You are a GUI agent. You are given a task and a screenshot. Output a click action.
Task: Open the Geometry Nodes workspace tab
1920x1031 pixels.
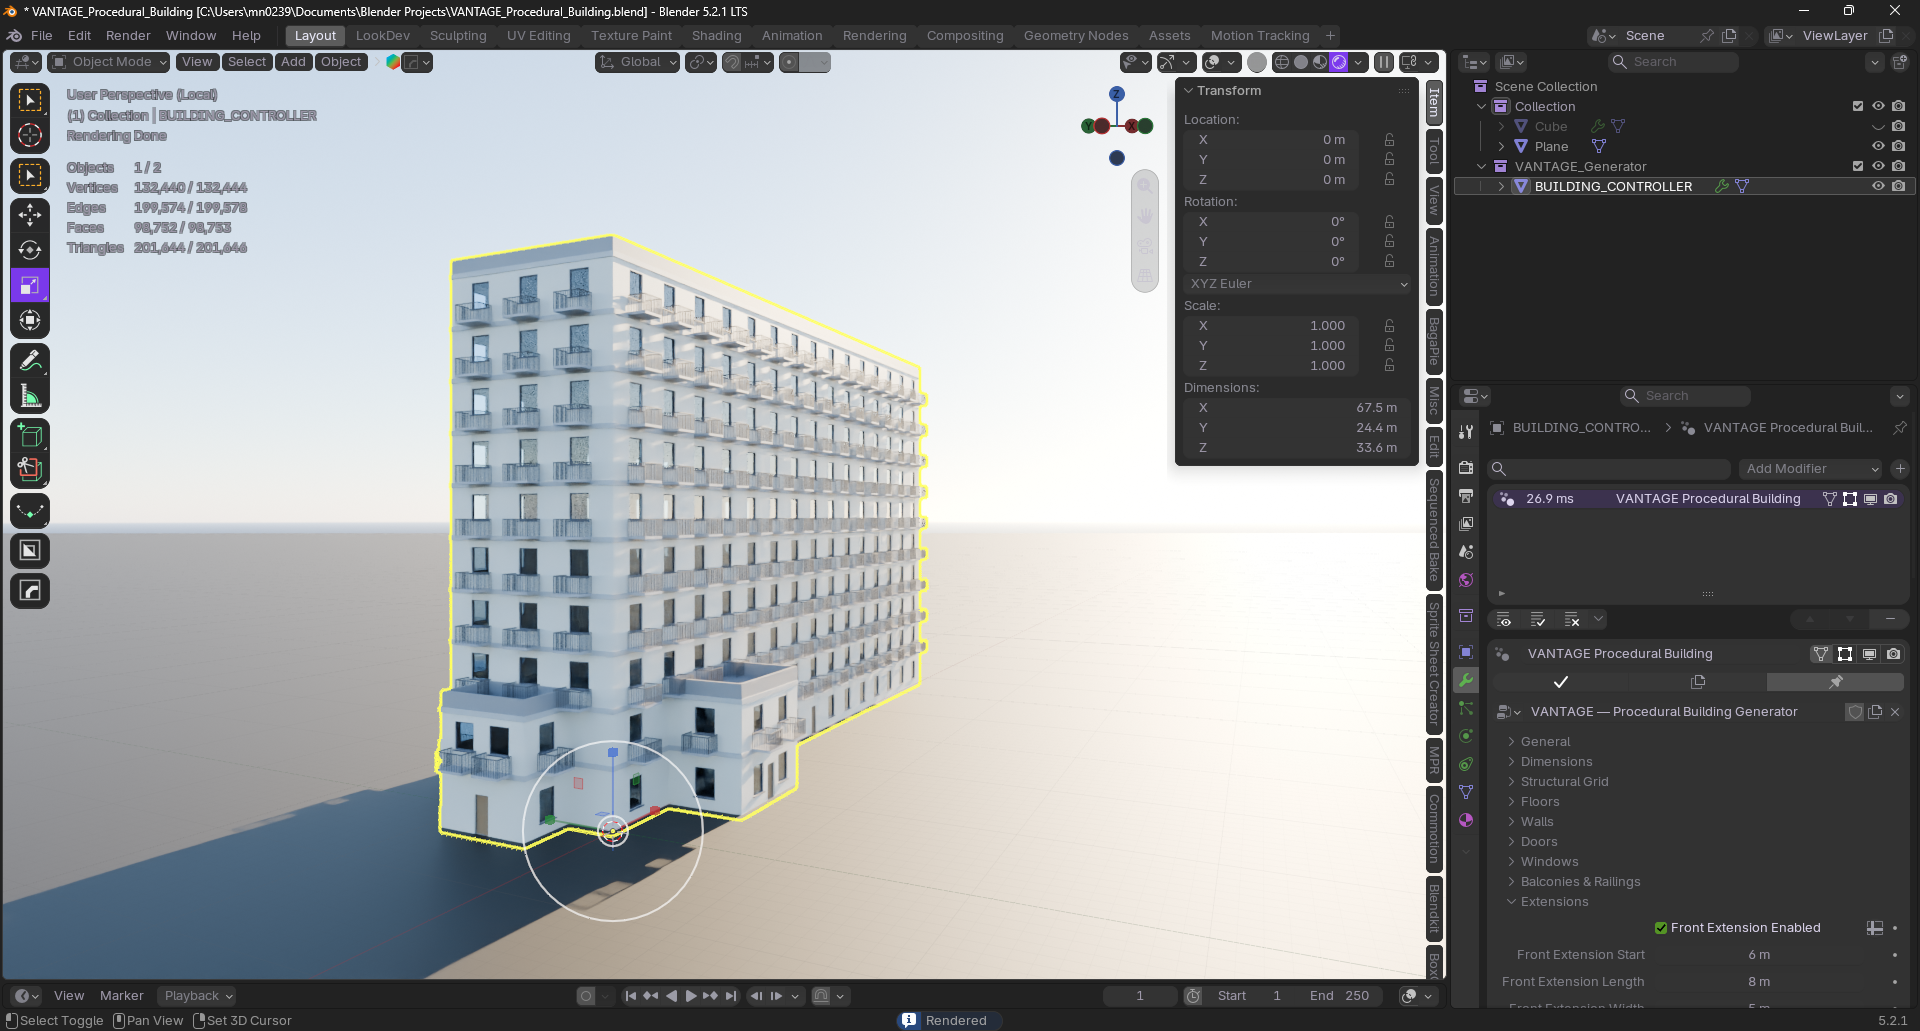point(1075,36)
